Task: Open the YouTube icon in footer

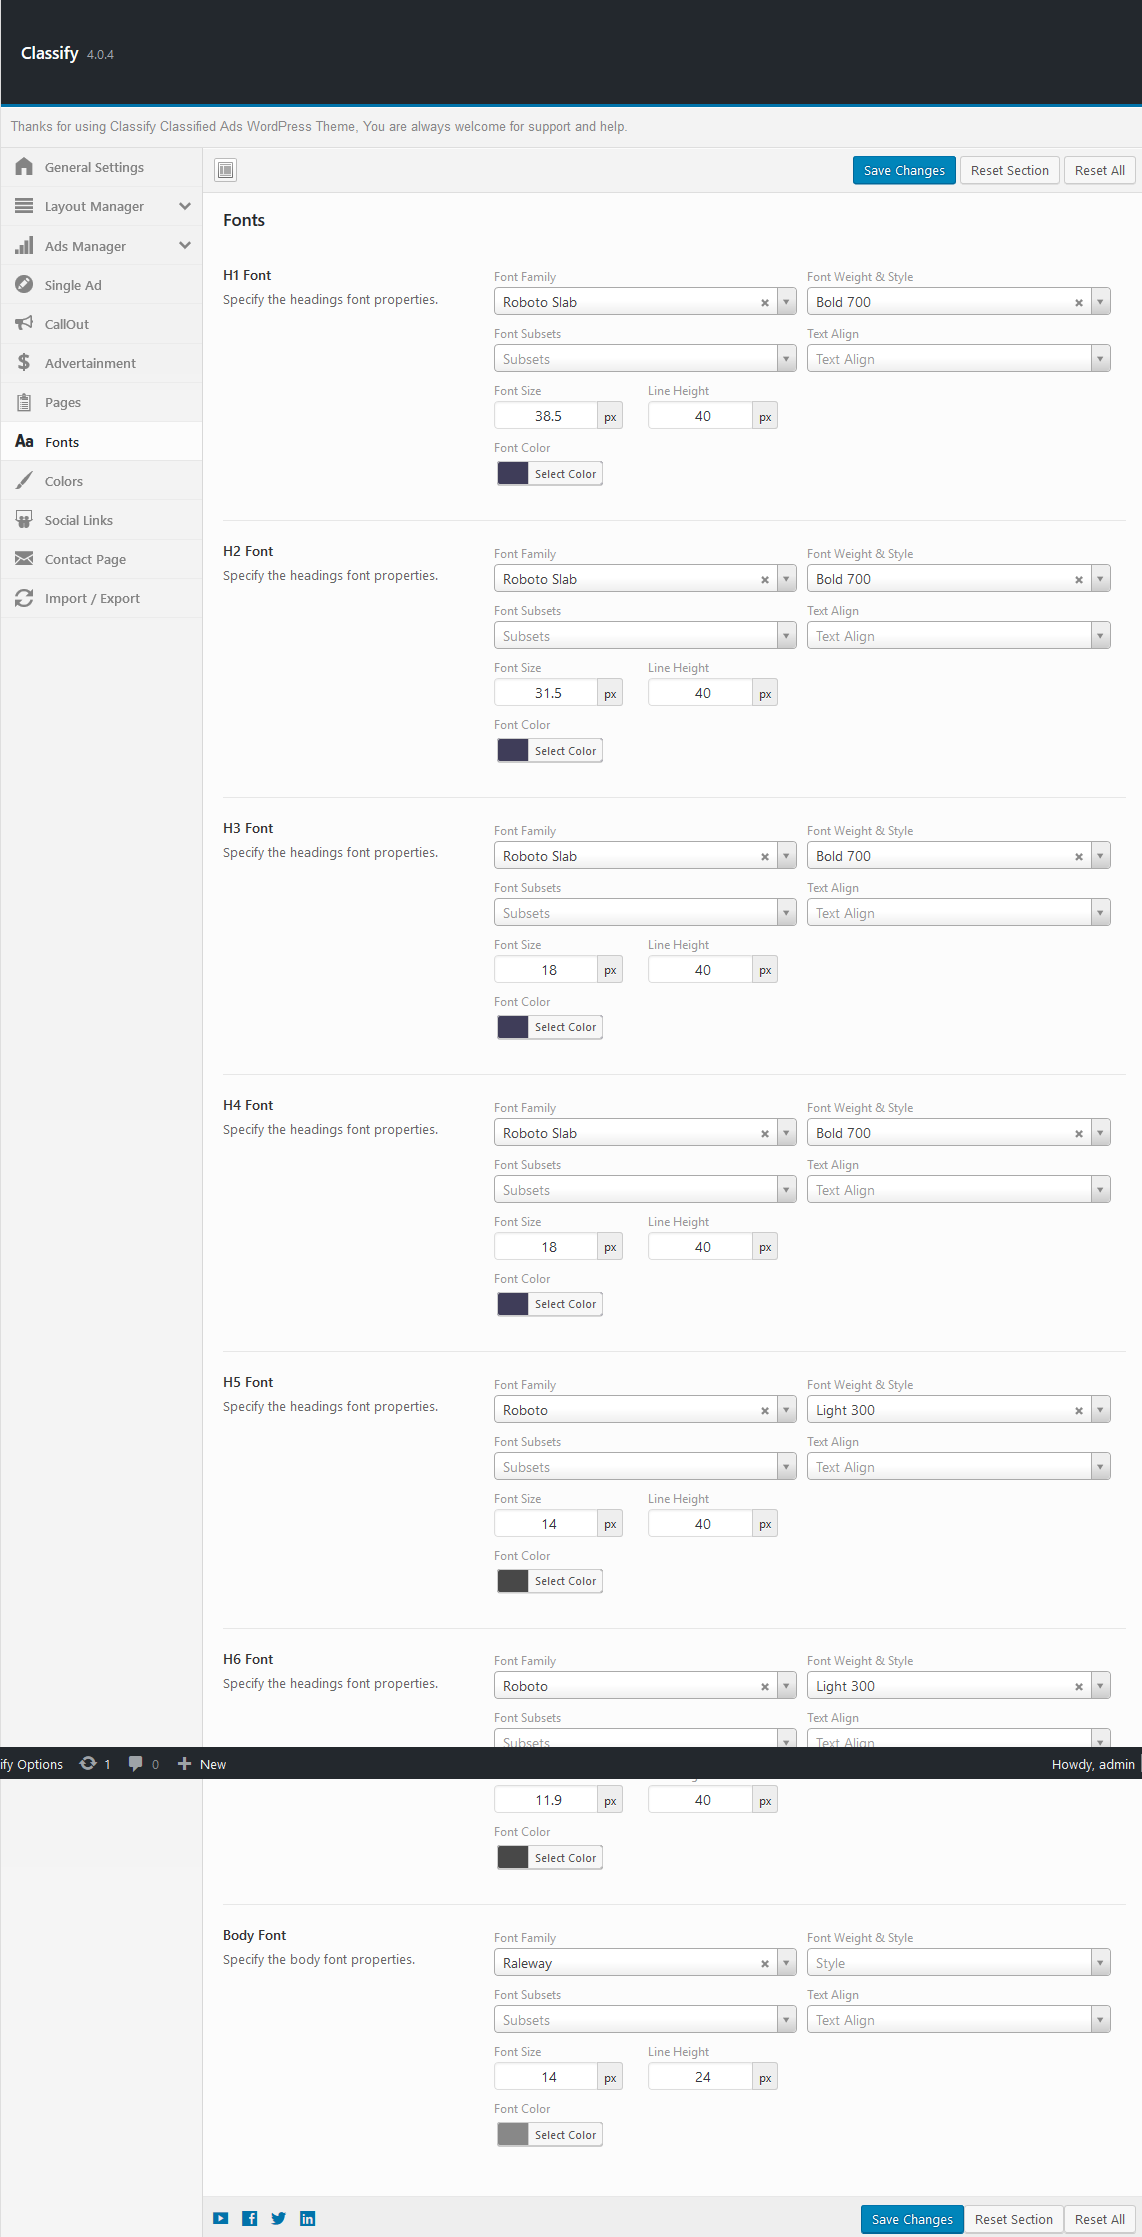Action: click(221, 2218)
